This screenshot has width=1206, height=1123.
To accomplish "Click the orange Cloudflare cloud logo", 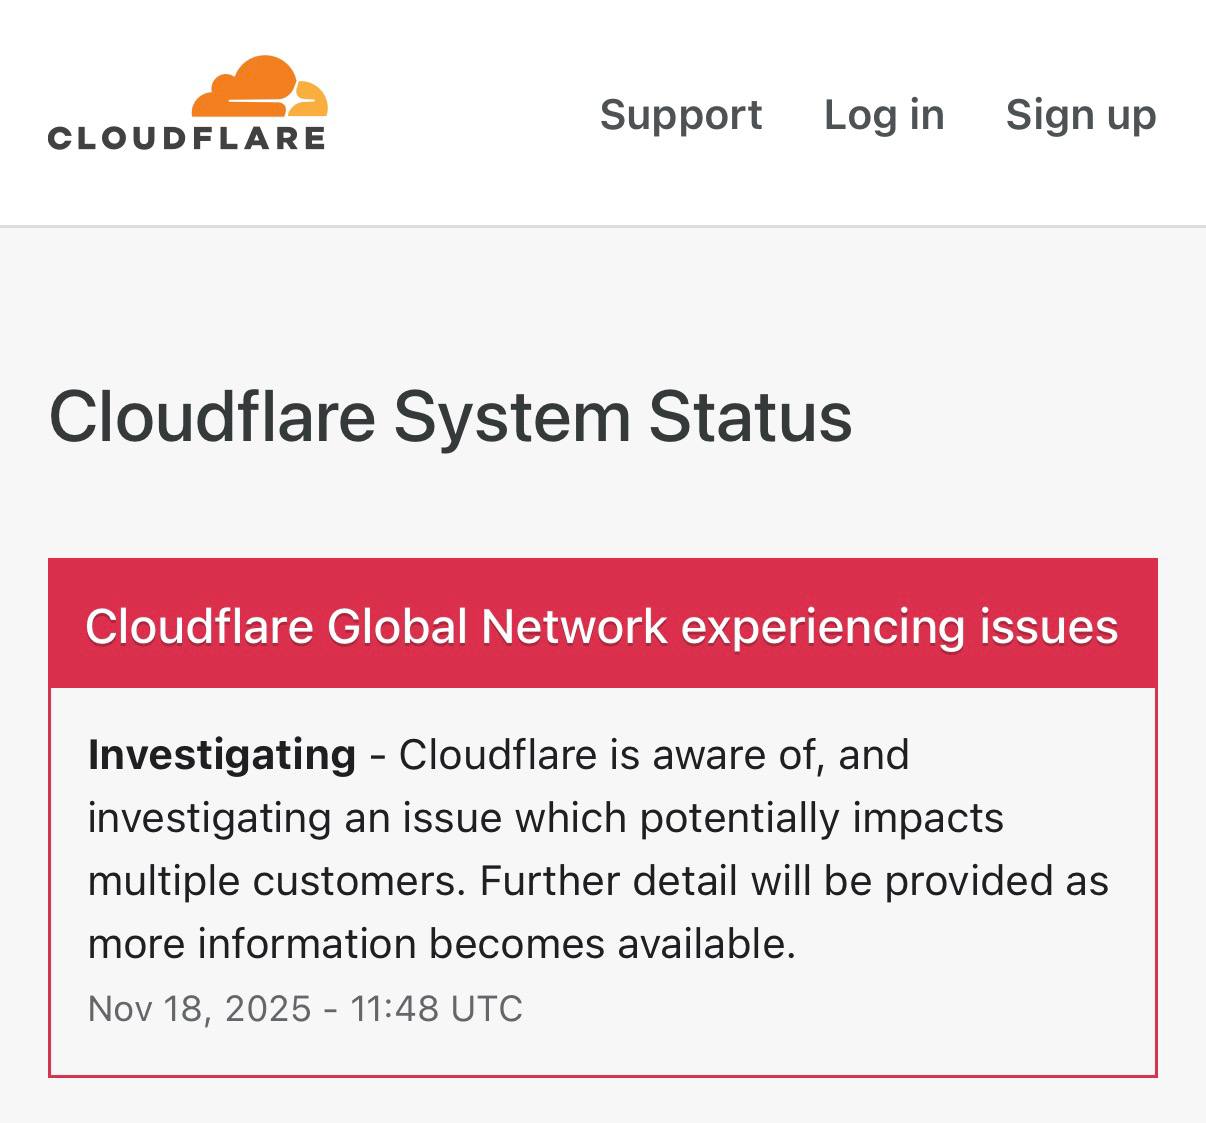I will coord(259,88).
